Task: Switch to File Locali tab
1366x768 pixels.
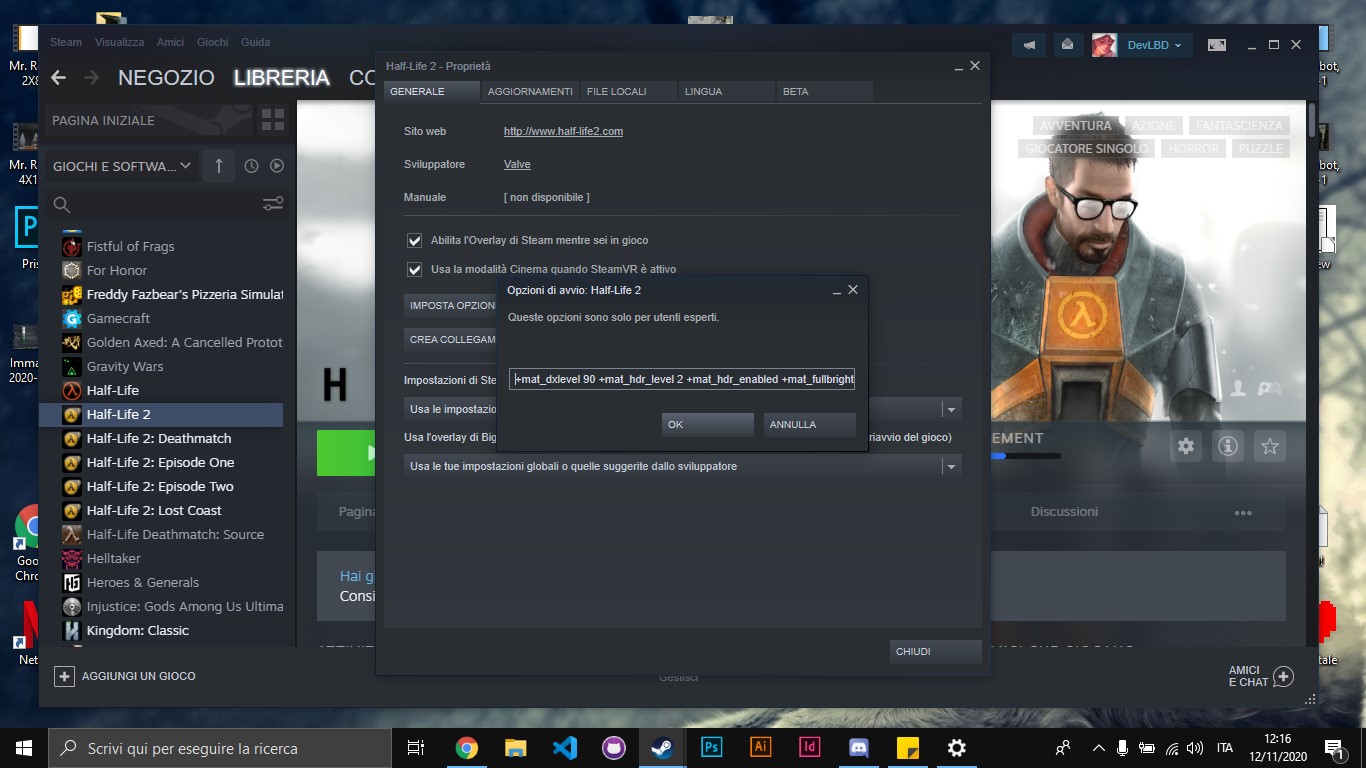Action: pyautogui.click(x=628, y=91)
